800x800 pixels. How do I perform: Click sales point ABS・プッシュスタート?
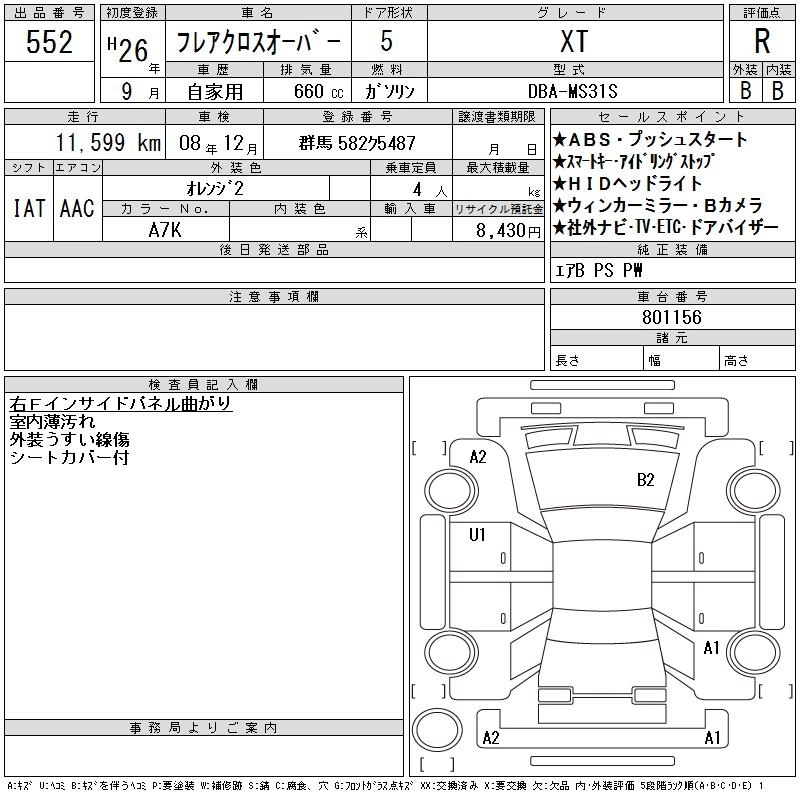click(650, 139)
